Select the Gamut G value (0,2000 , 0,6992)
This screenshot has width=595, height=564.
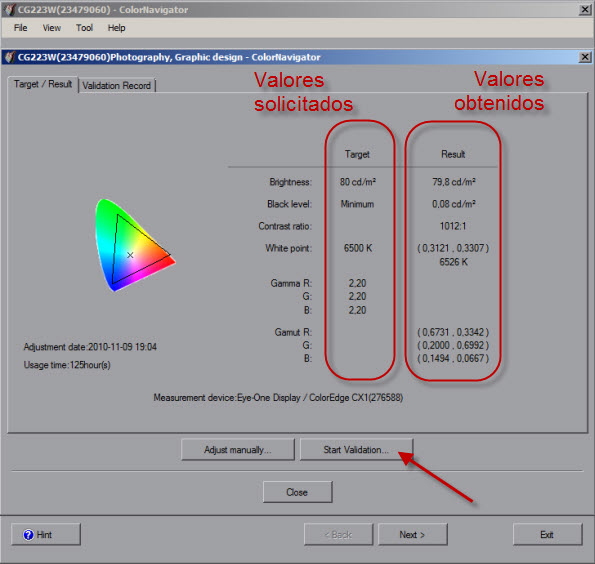(453, 345)
